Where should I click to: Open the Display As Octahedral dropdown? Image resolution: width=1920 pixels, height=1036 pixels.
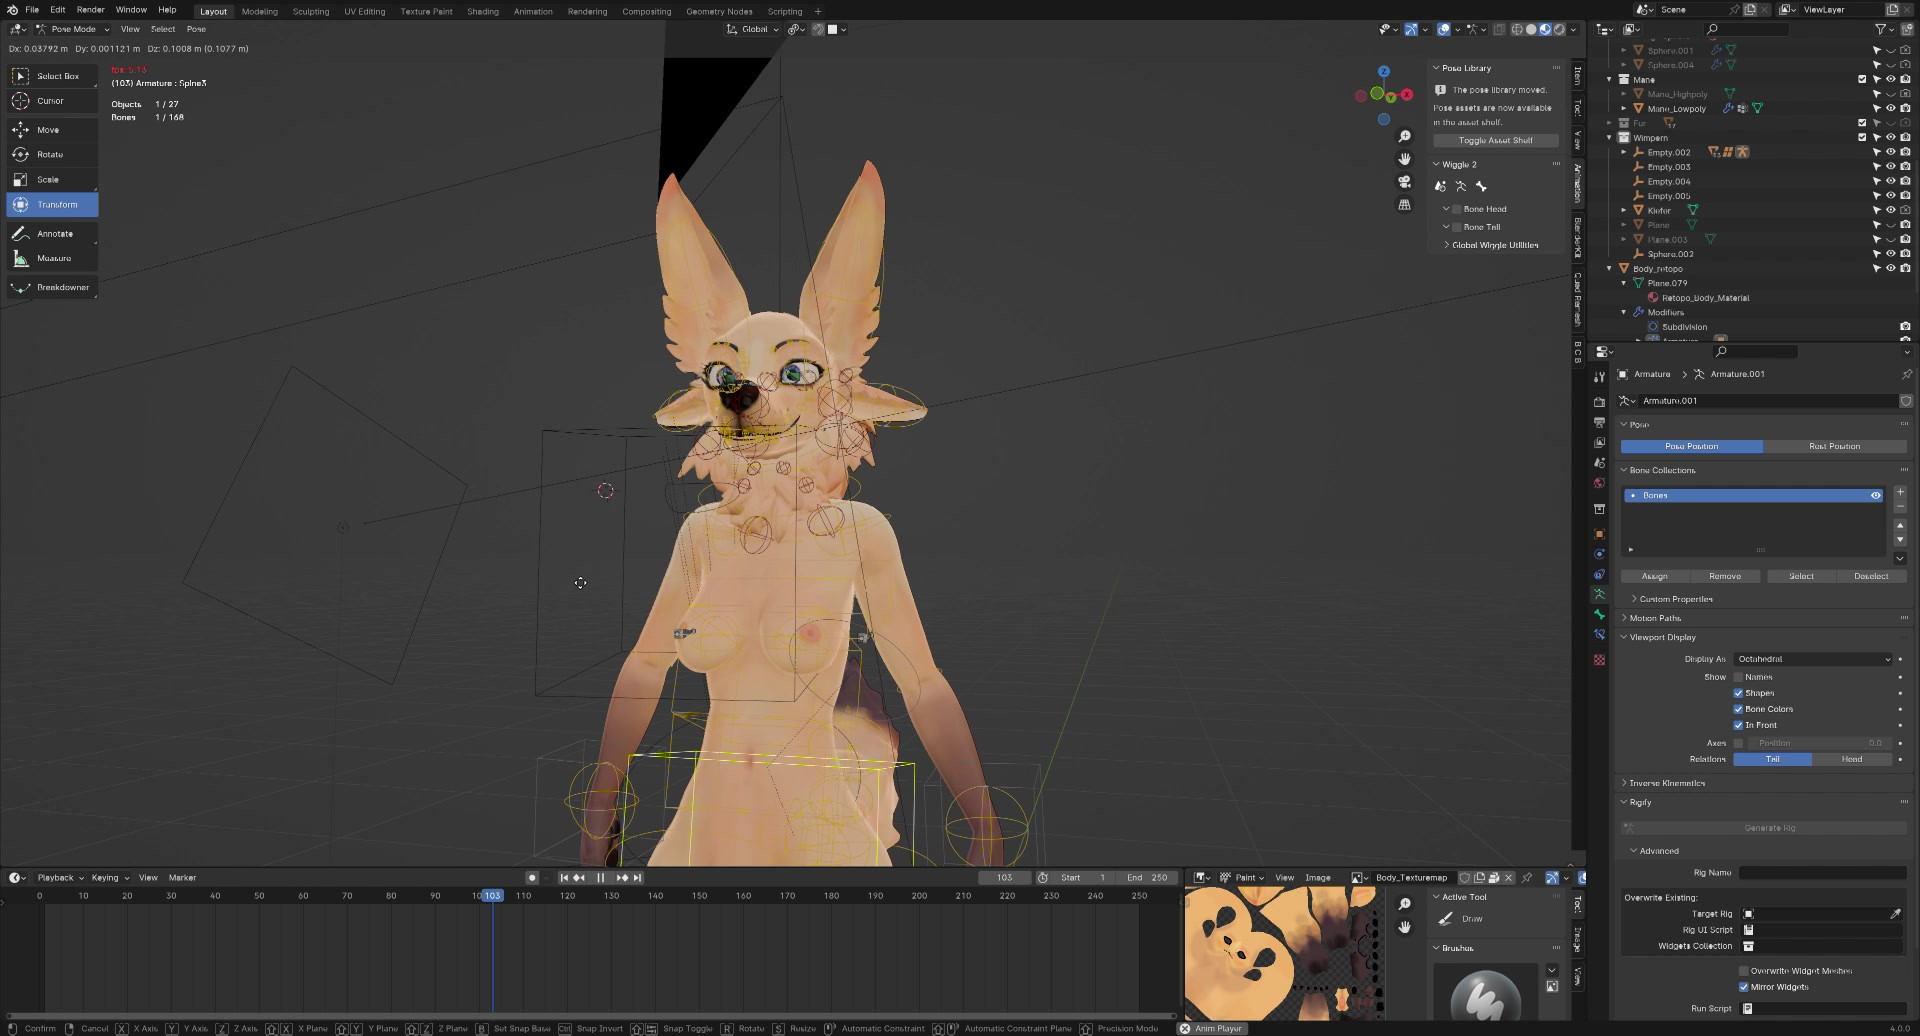coord(1813,659)
